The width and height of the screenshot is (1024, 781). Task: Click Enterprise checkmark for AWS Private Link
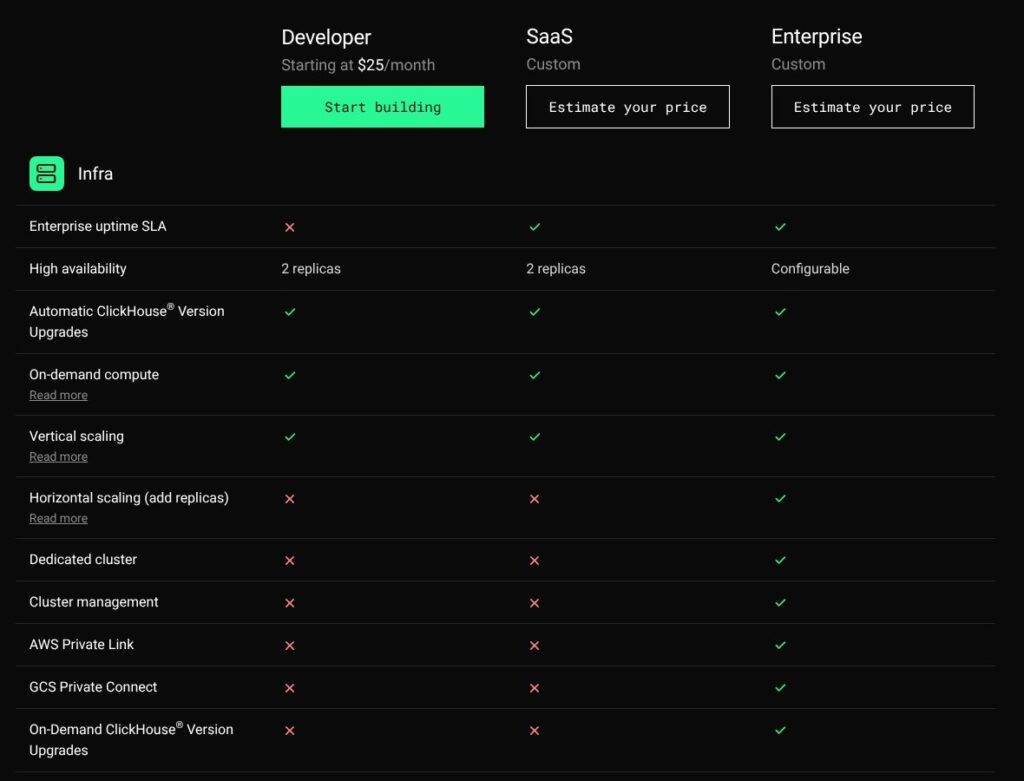tap(780, 645)
